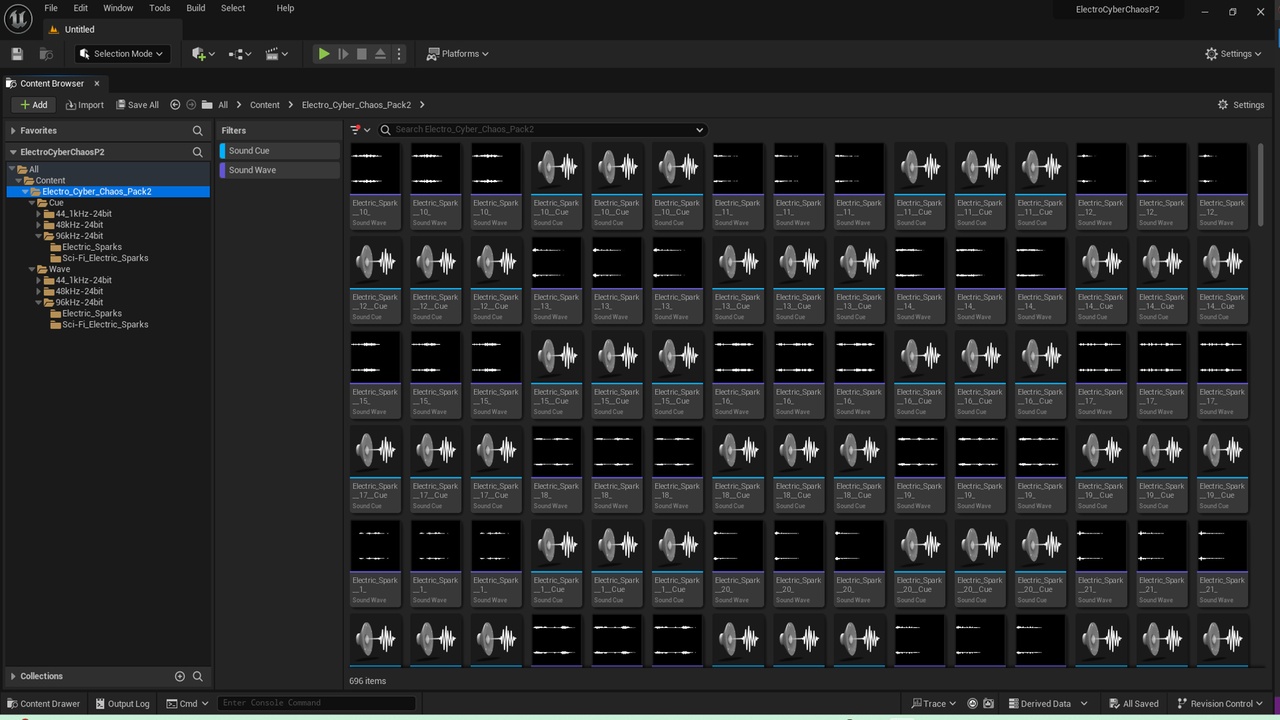This screenshot has height=720, width=1280.
Task: Open the Edit menu
Action: [80, 8]
